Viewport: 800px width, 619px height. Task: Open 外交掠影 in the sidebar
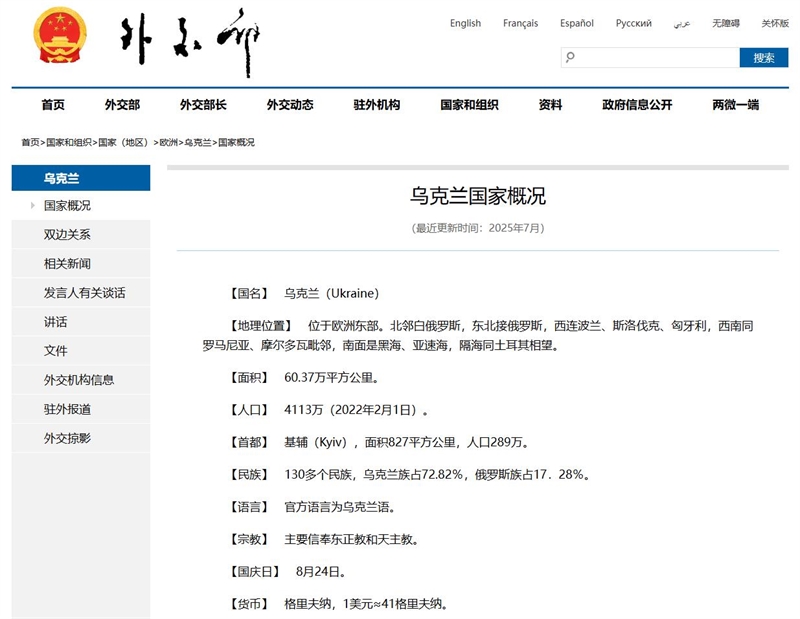click(x=67, y=438)
